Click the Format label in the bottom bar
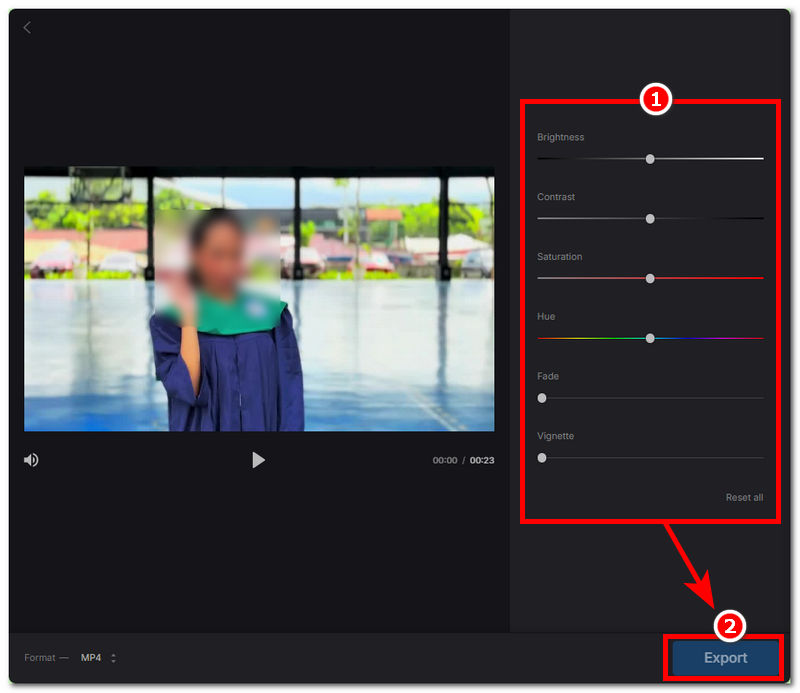 41,658
